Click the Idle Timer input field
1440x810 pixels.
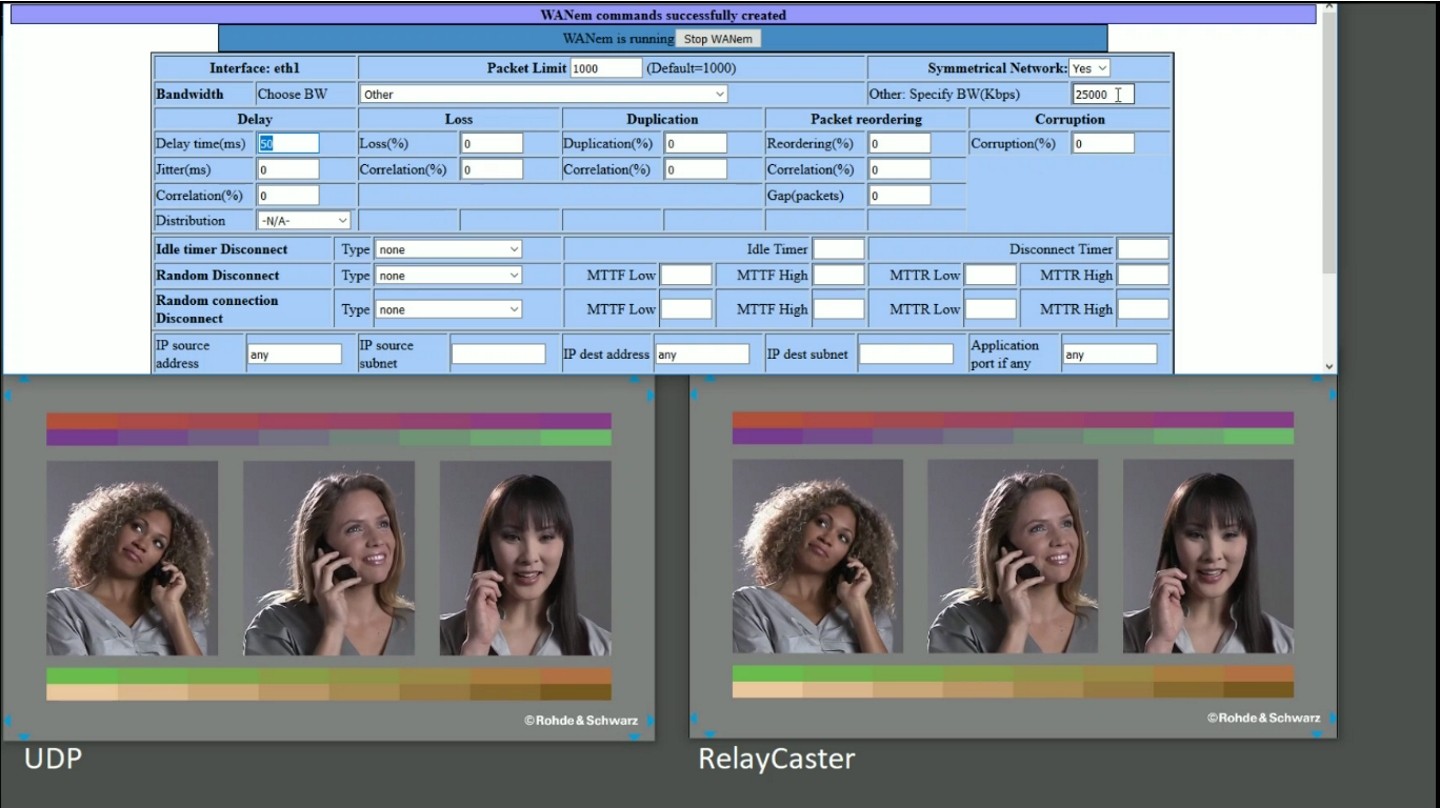tap(838, 249)
